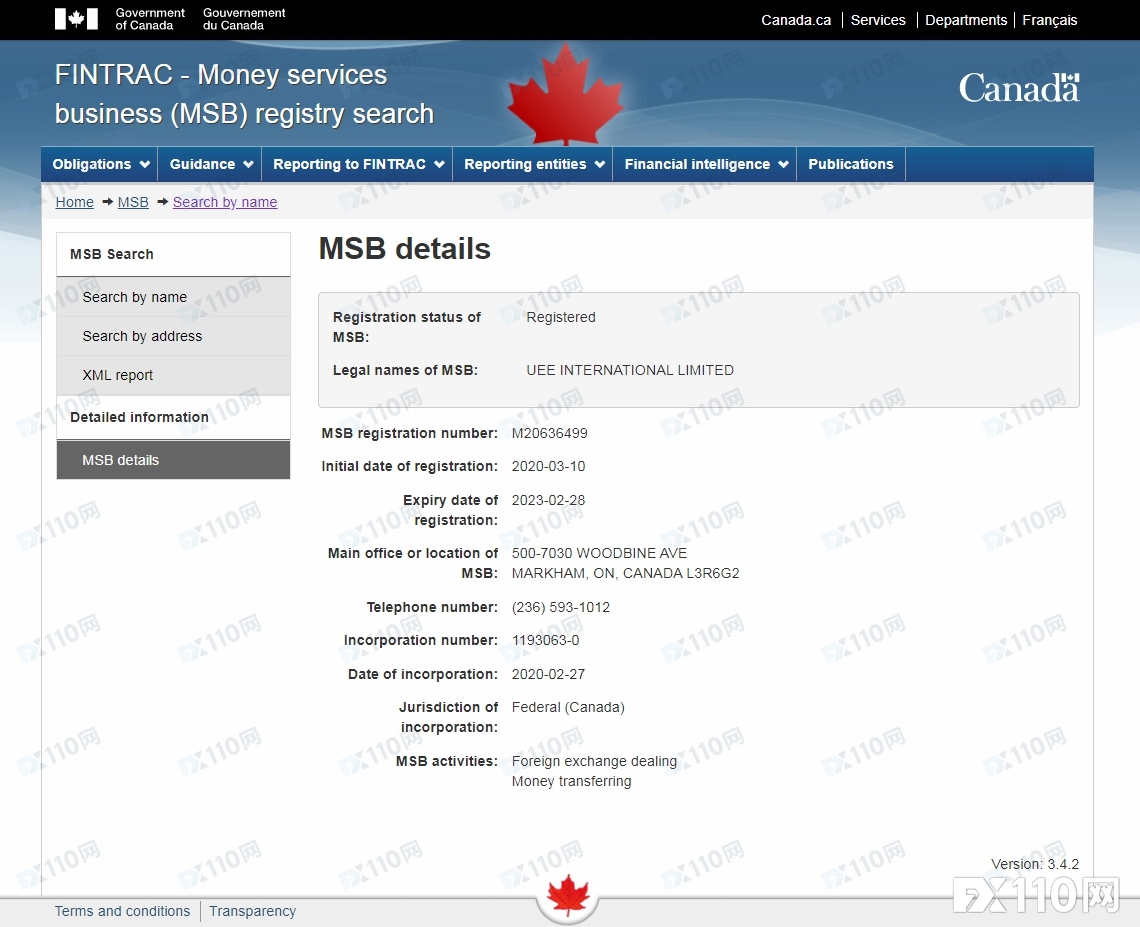Click the Registered status value

pyautogui.click(x=561, y=317)
